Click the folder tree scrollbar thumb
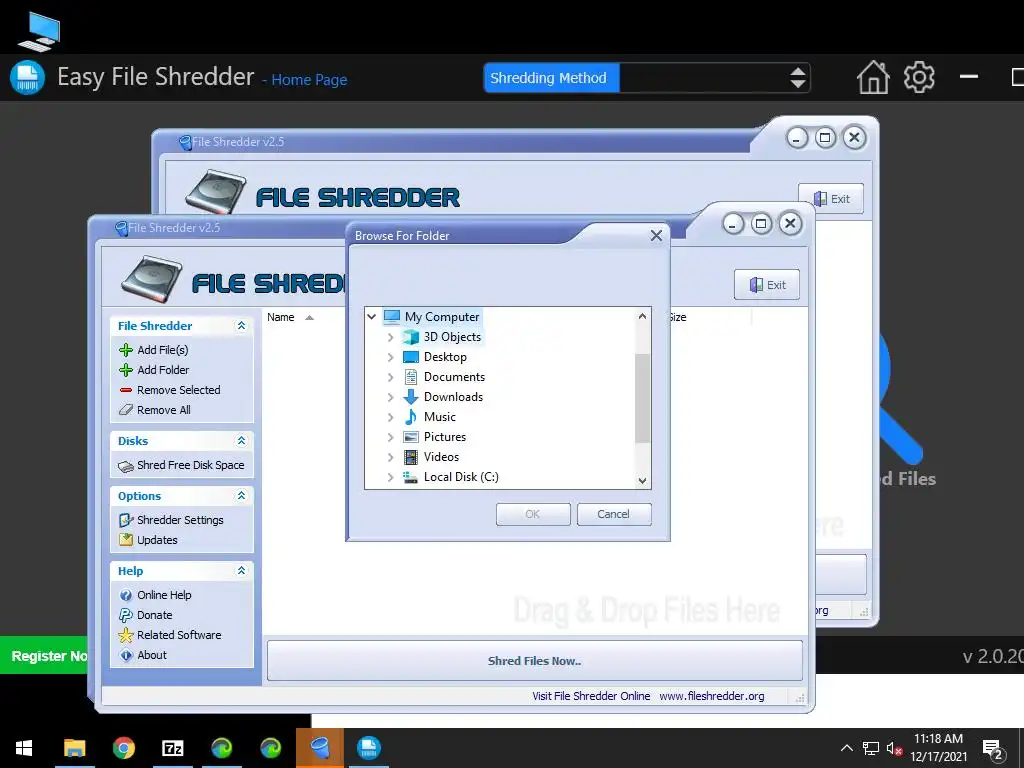 coord(642,398)
